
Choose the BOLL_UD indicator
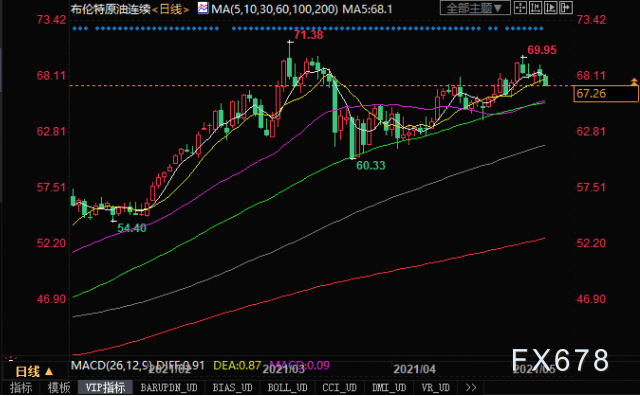coord(287,387)
